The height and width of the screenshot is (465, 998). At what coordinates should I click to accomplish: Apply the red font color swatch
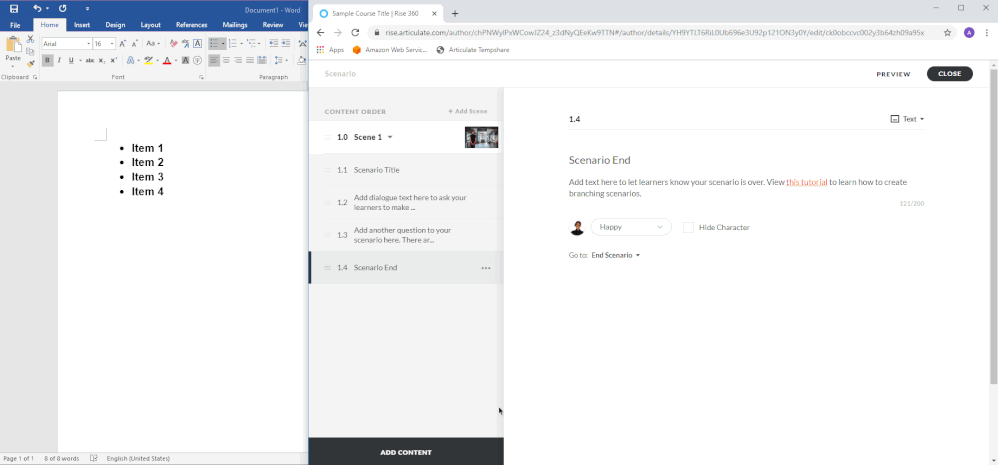pyautogui.click(x=167, y=60)
